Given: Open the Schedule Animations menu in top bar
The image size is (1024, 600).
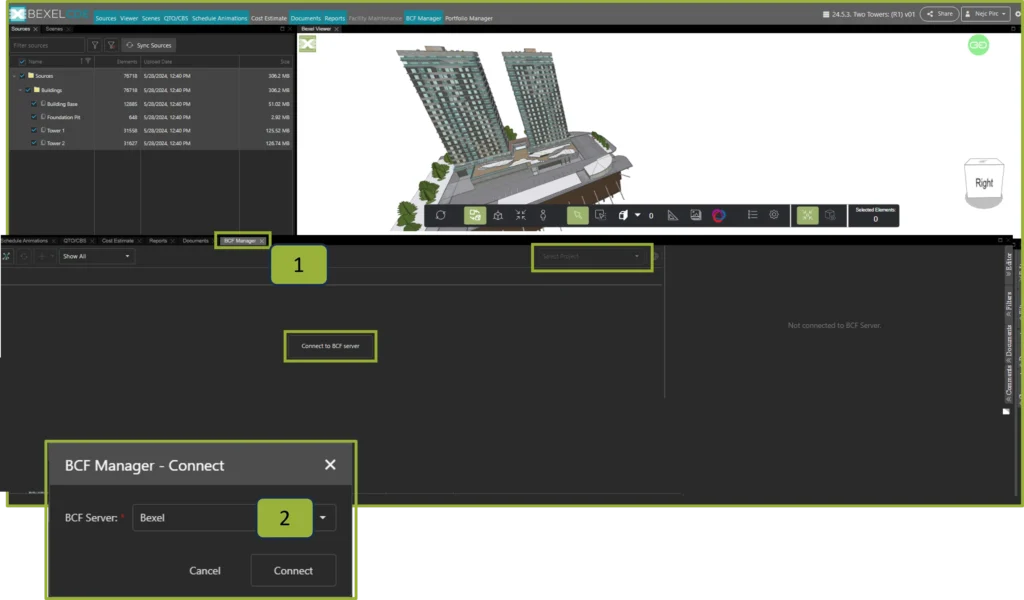Looking at the screenshot, I should coord(219,18).
